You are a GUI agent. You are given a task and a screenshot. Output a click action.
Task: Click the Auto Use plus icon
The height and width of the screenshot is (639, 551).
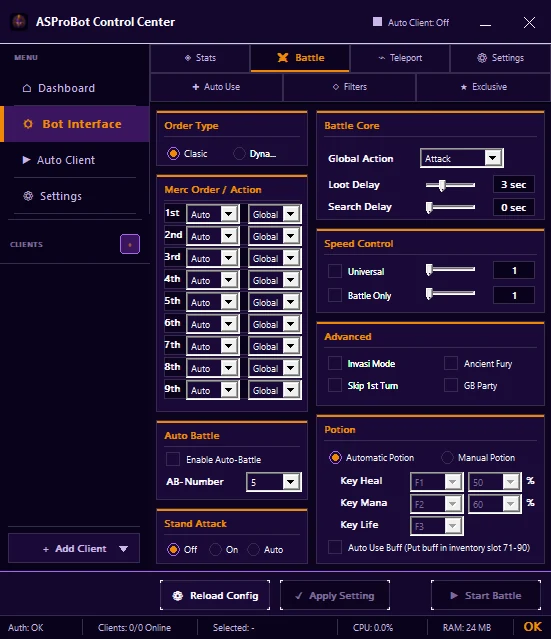click(196, 87)
